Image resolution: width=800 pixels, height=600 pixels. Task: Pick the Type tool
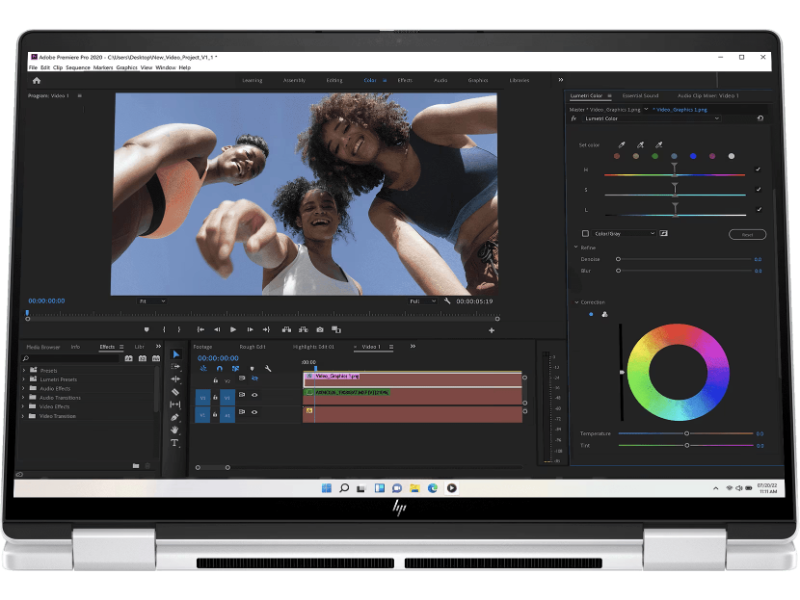[175, 442]
